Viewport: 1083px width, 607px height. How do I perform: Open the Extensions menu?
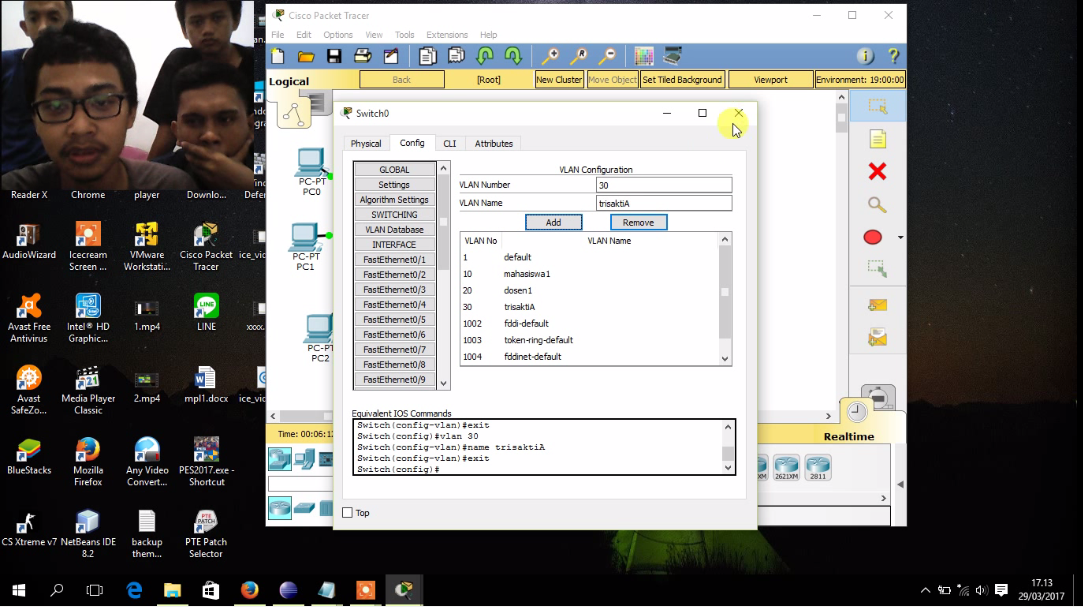coord(447,35)
